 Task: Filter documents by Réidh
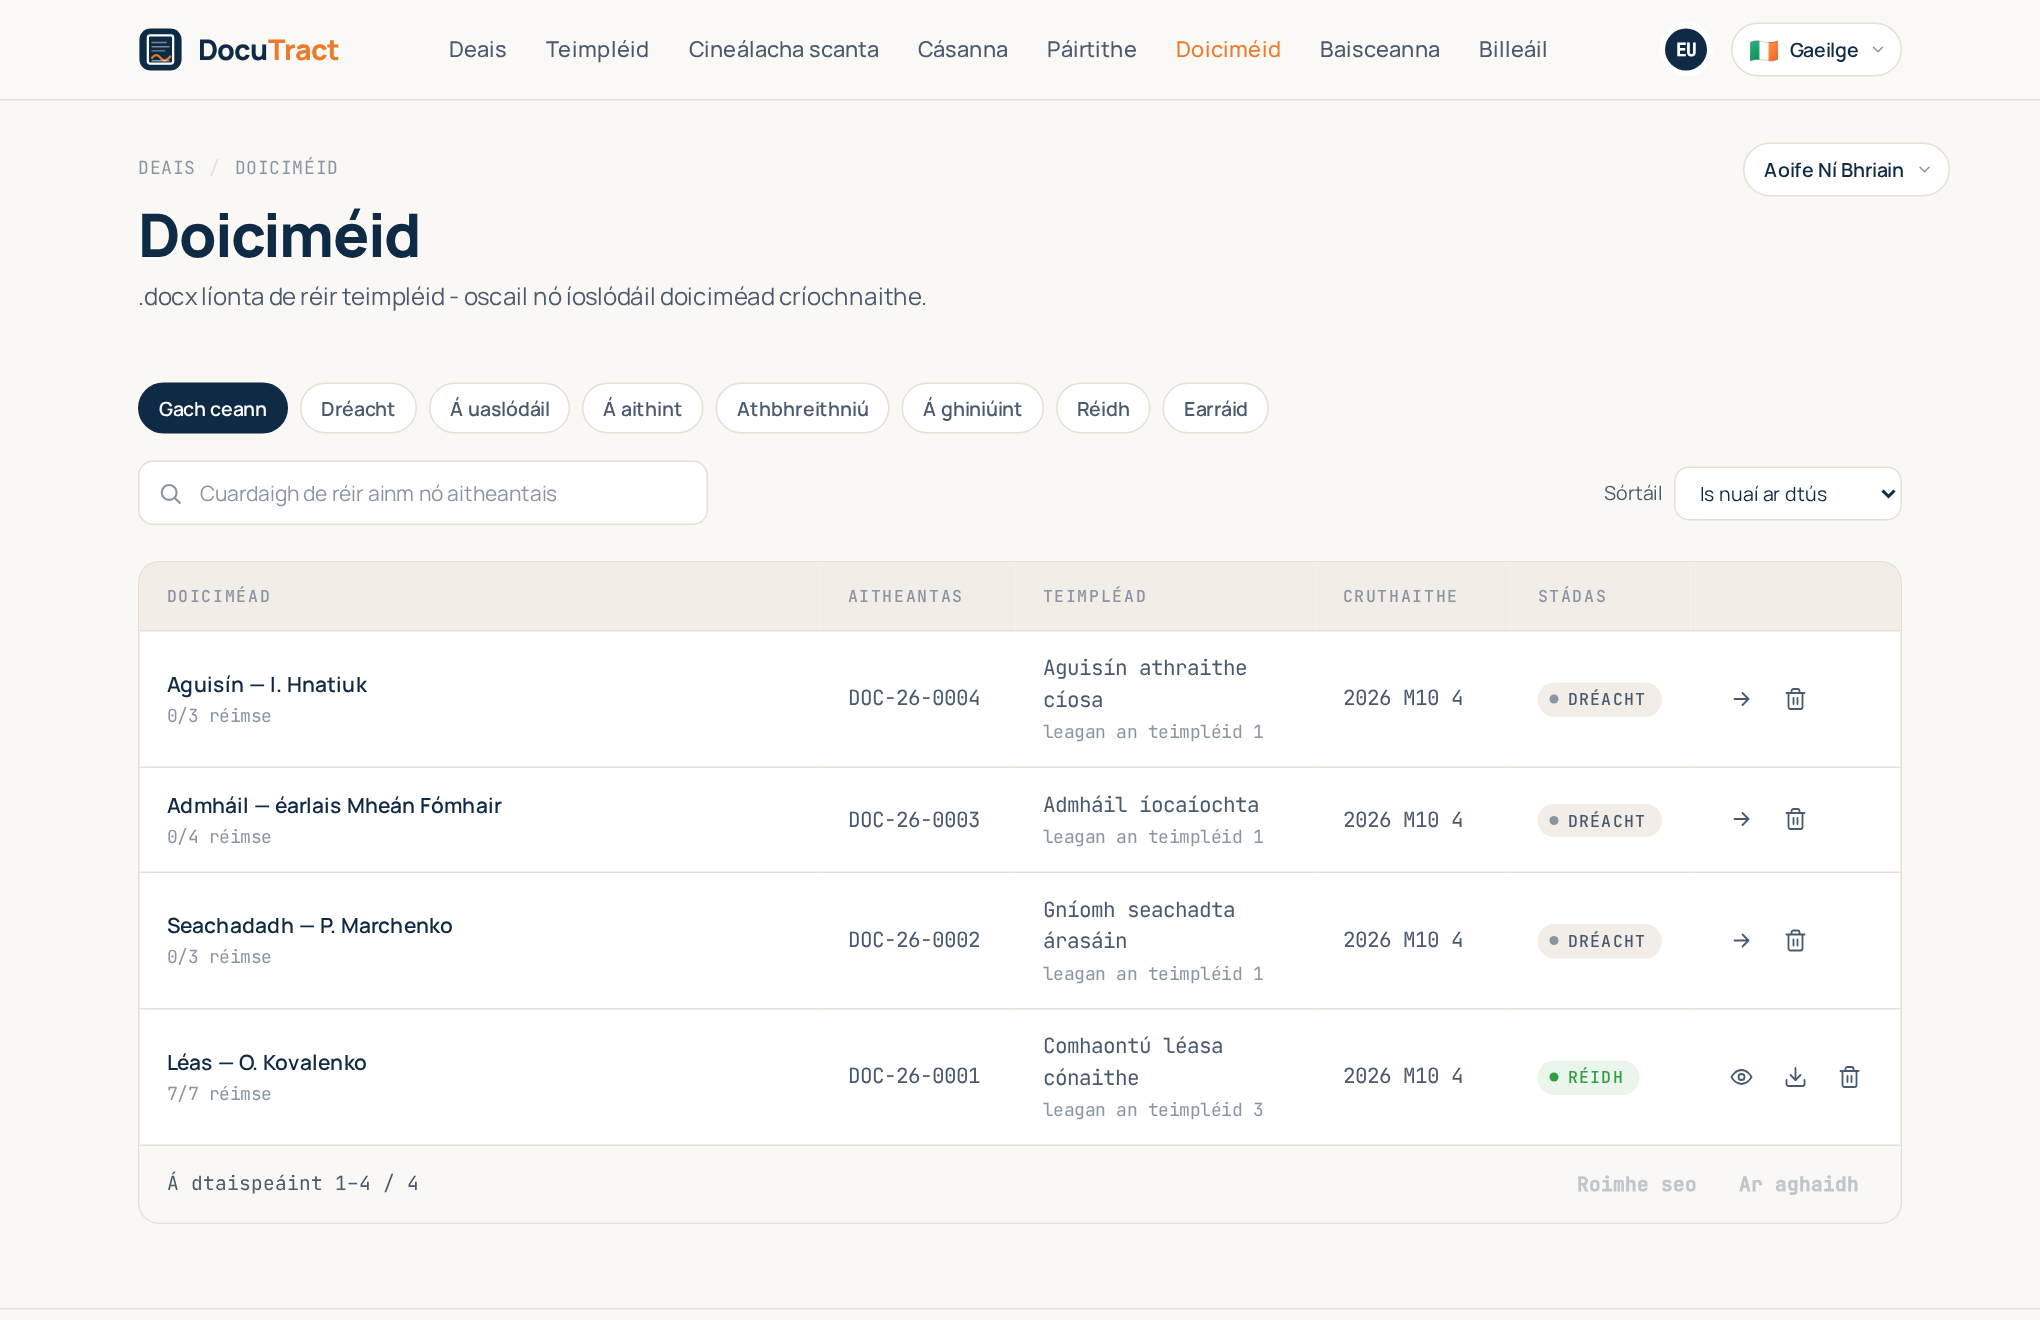[x=1103, y=408]
